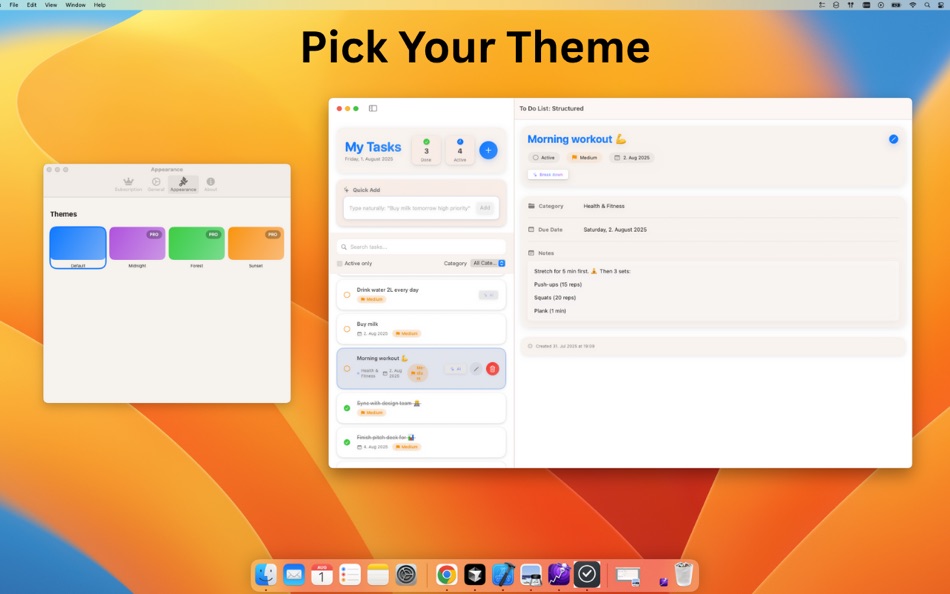Edit Morning workout with the pencil icon

tap(476, 369)
